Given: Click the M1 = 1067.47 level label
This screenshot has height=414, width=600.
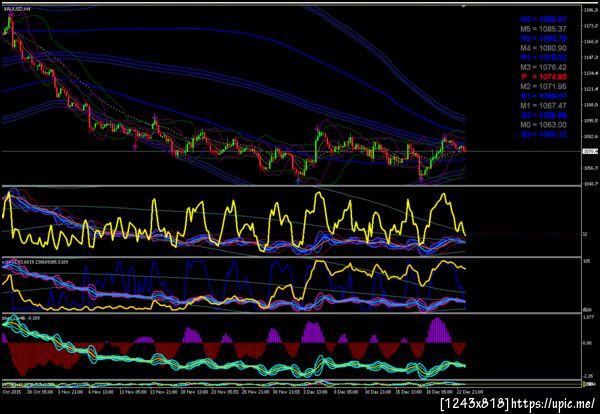Looking at the screenshot, I should point(543,106).
